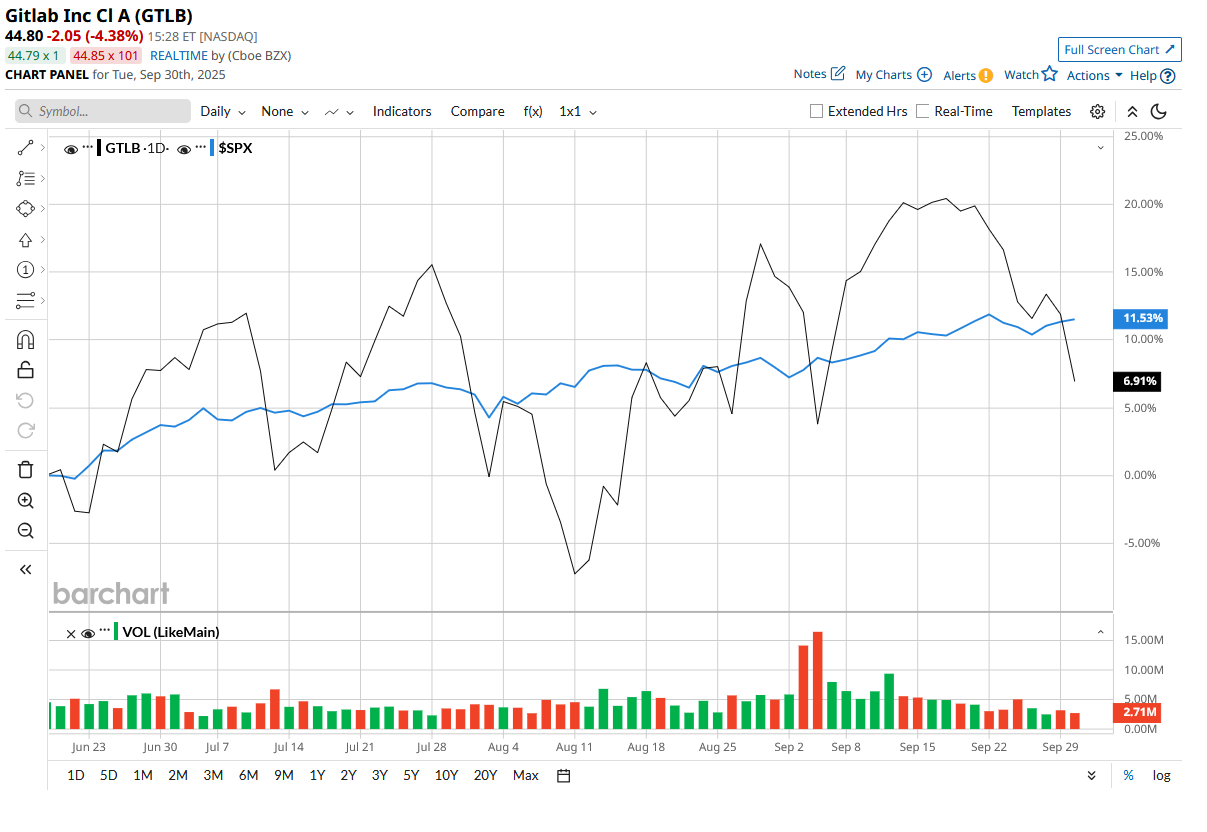Click the VOL green color swatch
Screen dimensions: 1207x832
[116, 632]
